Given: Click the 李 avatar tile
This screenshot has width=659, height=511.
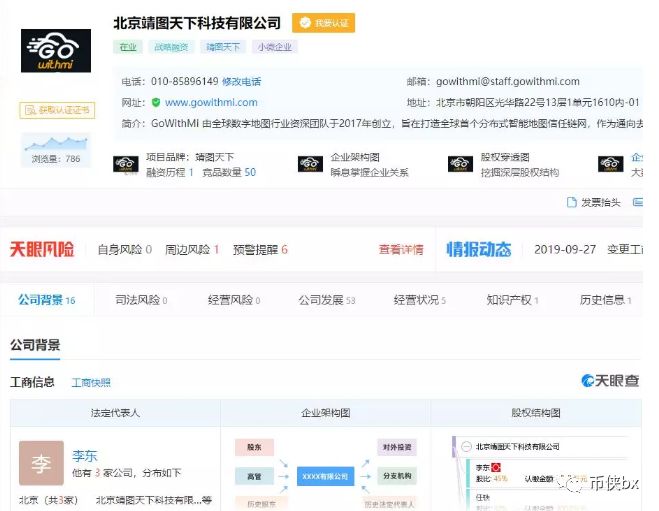Looking at the screenshot, I should click(41, 463).
